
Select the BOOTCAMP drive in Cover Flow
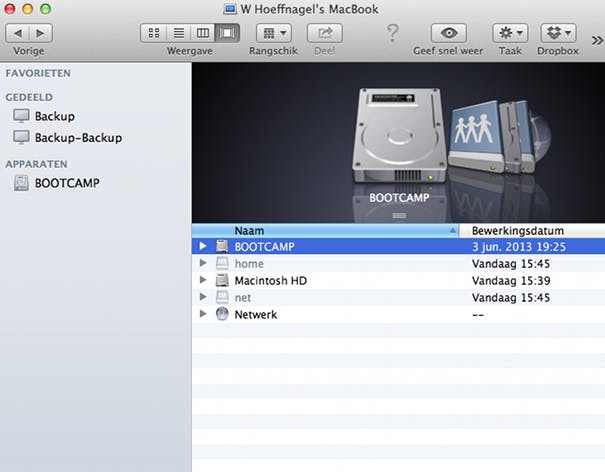click(x=399, y=136)
